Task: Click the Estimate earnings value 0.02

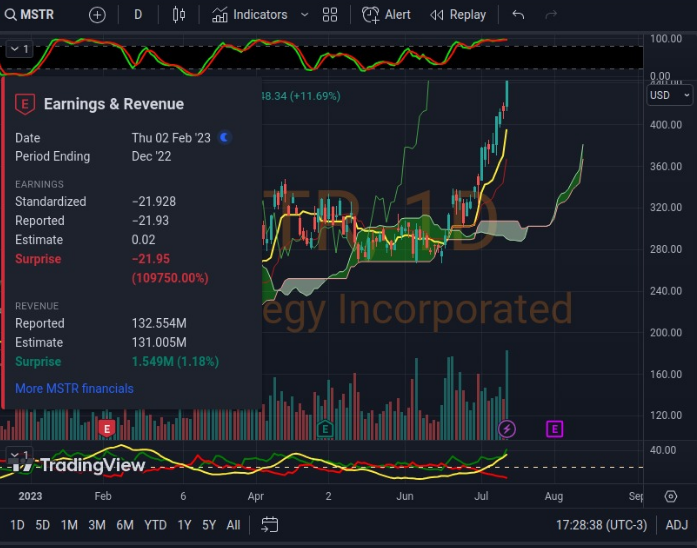Action: pos(143,240)
